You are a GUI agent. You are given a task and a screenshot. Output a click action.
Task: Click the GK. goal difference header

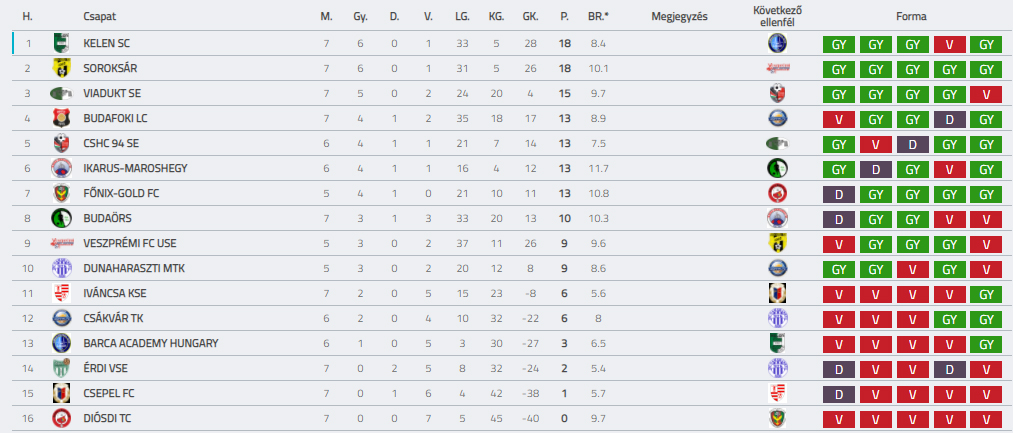pos(530,17)
